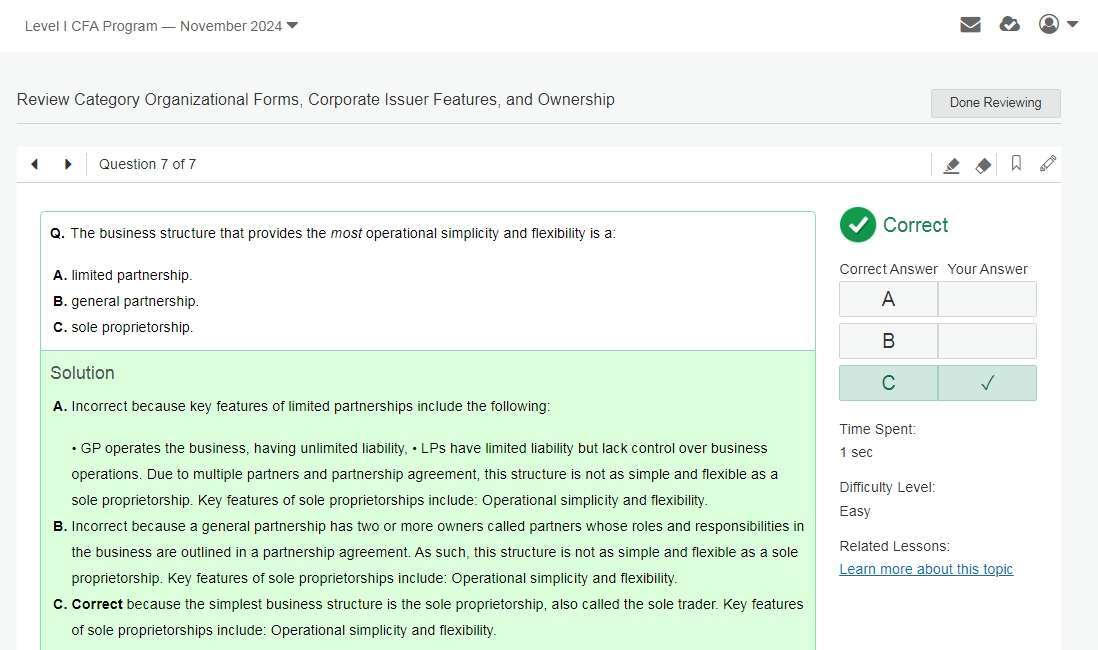Select answer option A in answer grid
1098x650 pixels.
click(x=888, y=299)
